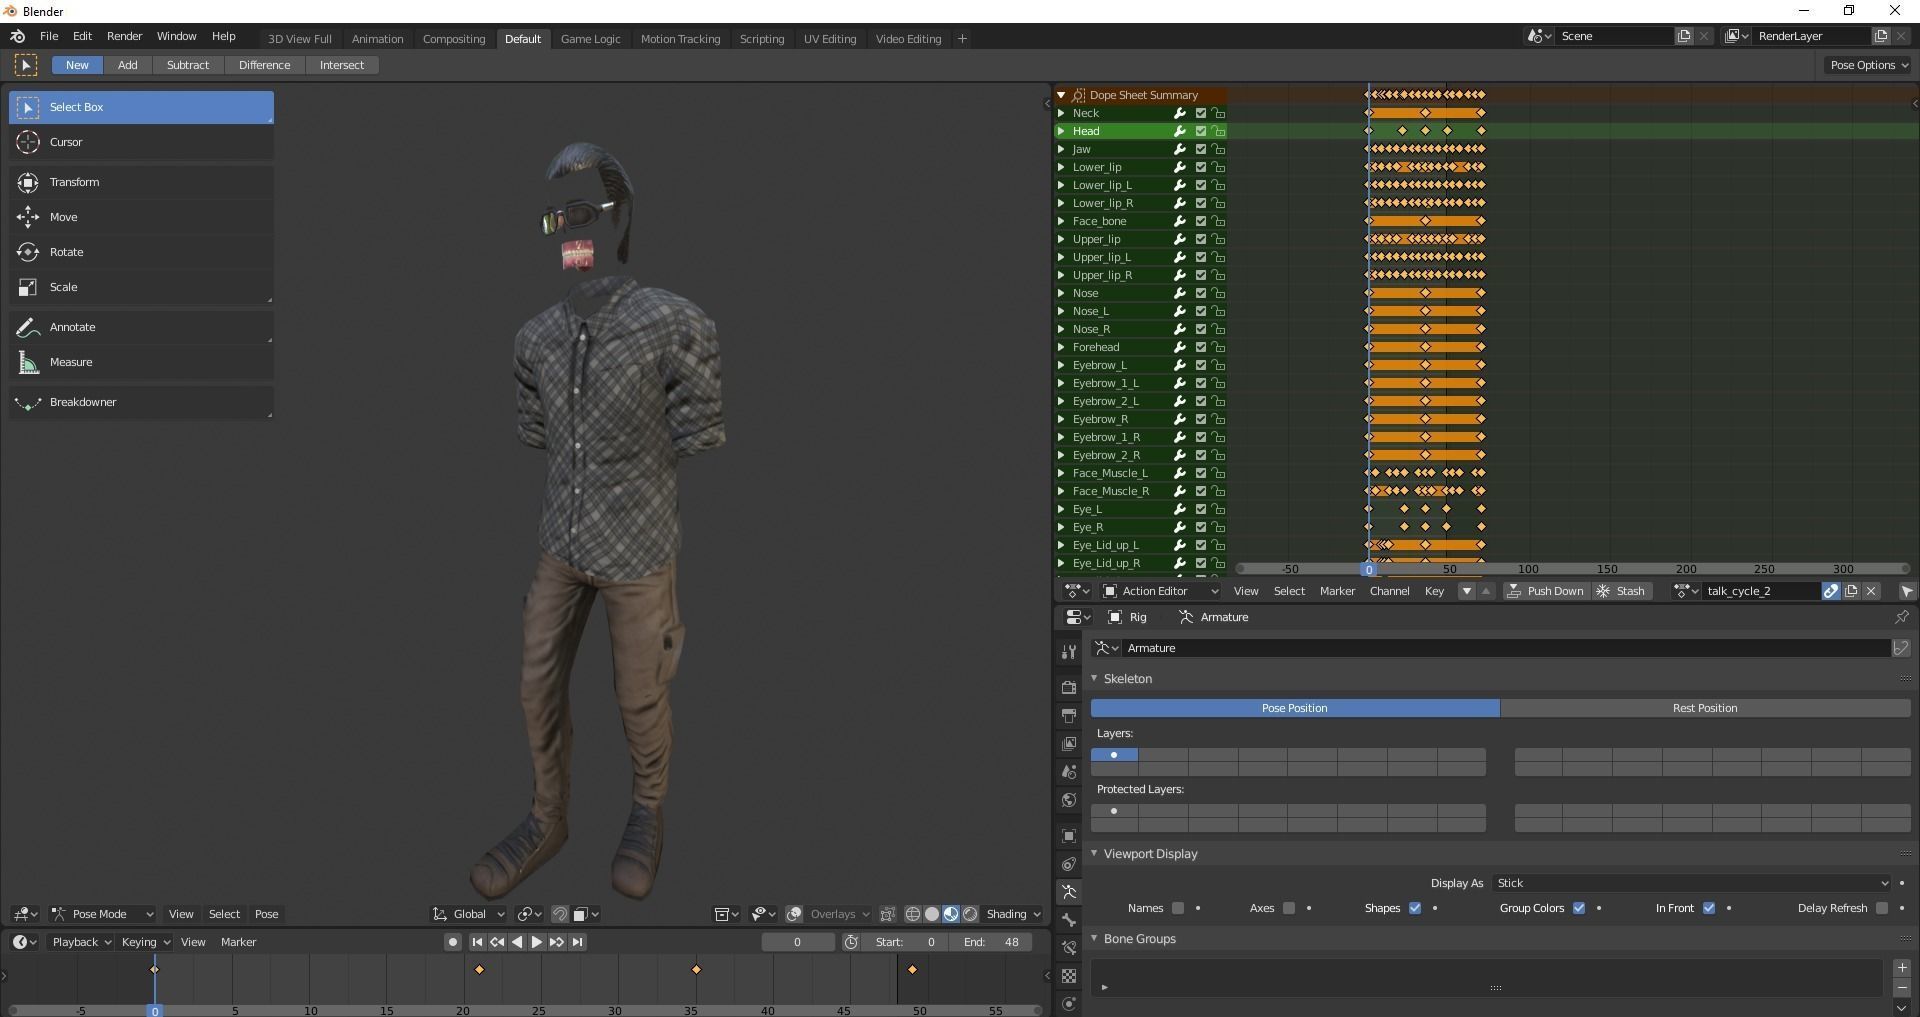Play the animation in reverse
The image size is (1920, 1017).
(517, 942)
